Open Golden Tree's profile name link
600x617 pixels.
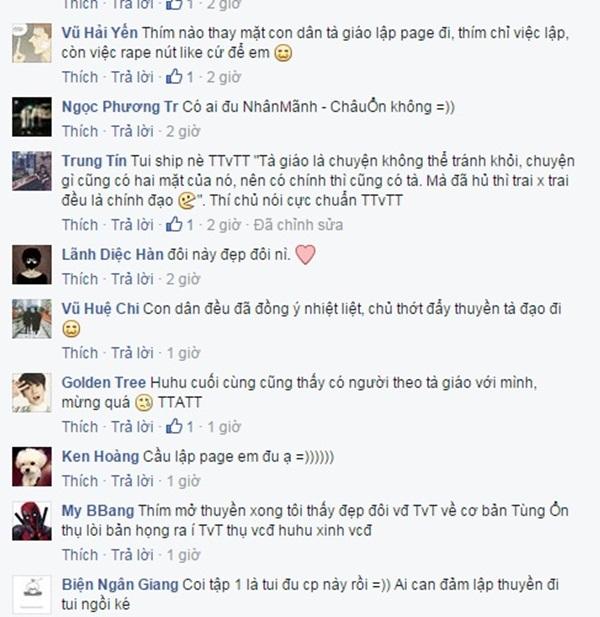click(103, 382)
